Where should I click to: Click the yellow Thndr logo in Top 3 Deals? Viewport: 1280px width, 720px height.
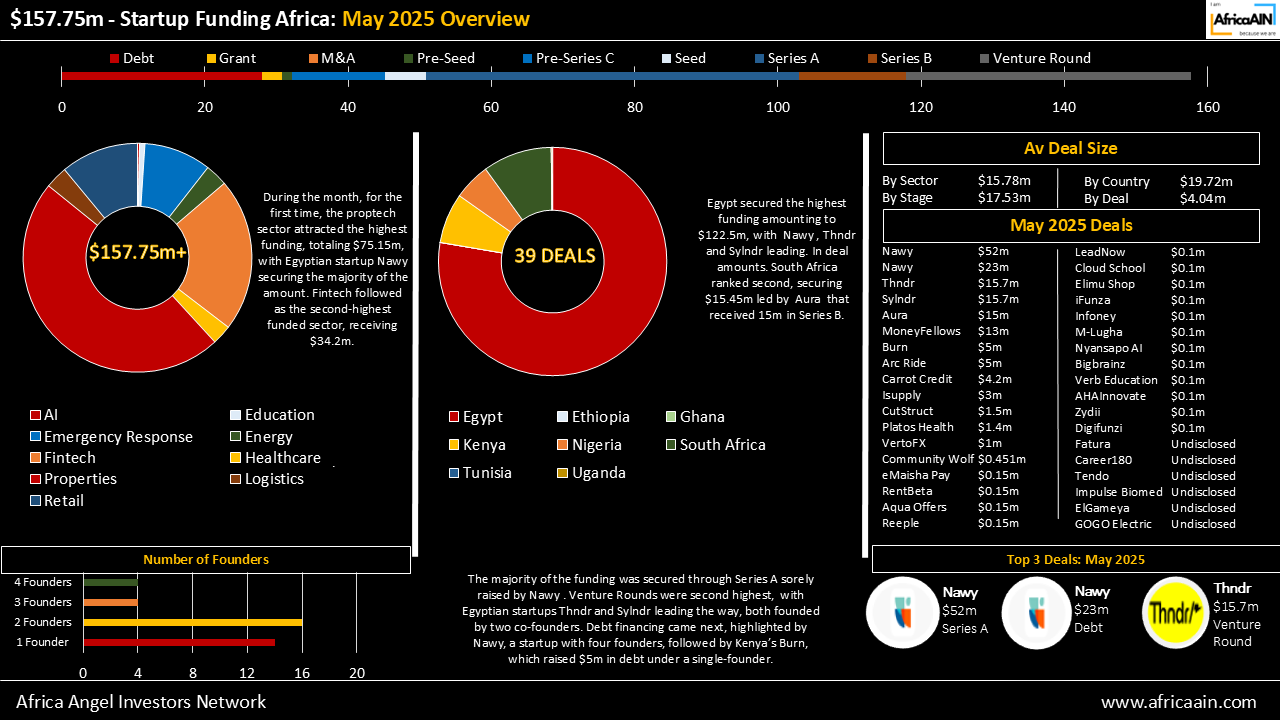point(1175,612)
